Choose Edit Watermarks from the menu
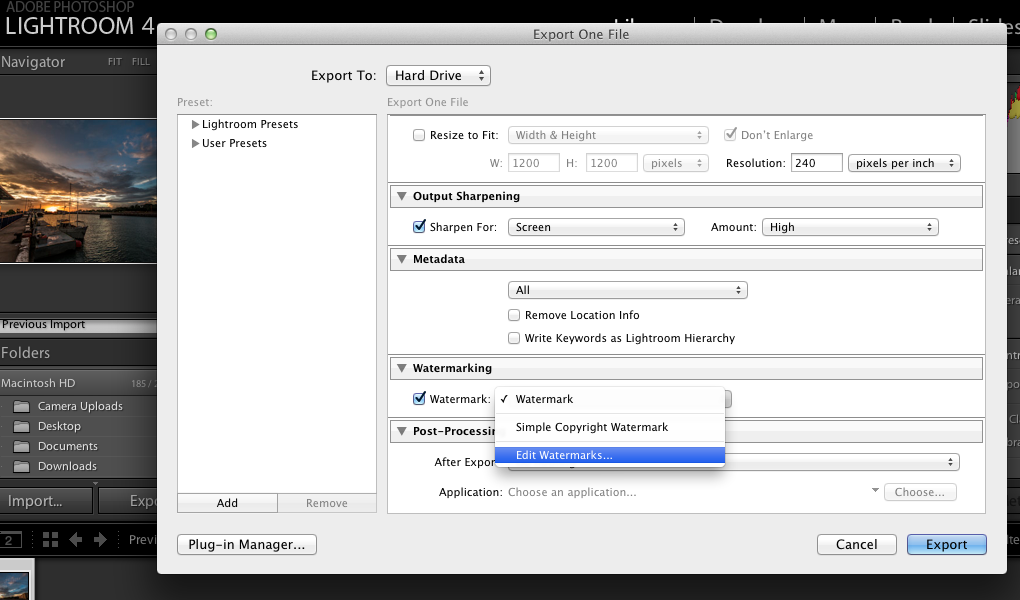 (564, 455)
